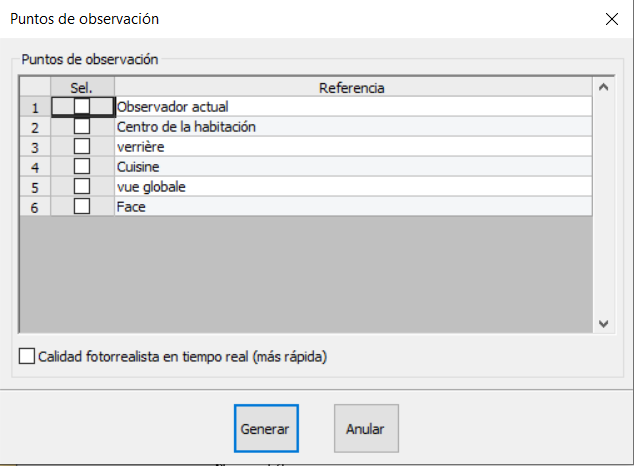This screenshot has height=466, width=634.
Task: Check the box for Observador actual
Action: [82, 106]
